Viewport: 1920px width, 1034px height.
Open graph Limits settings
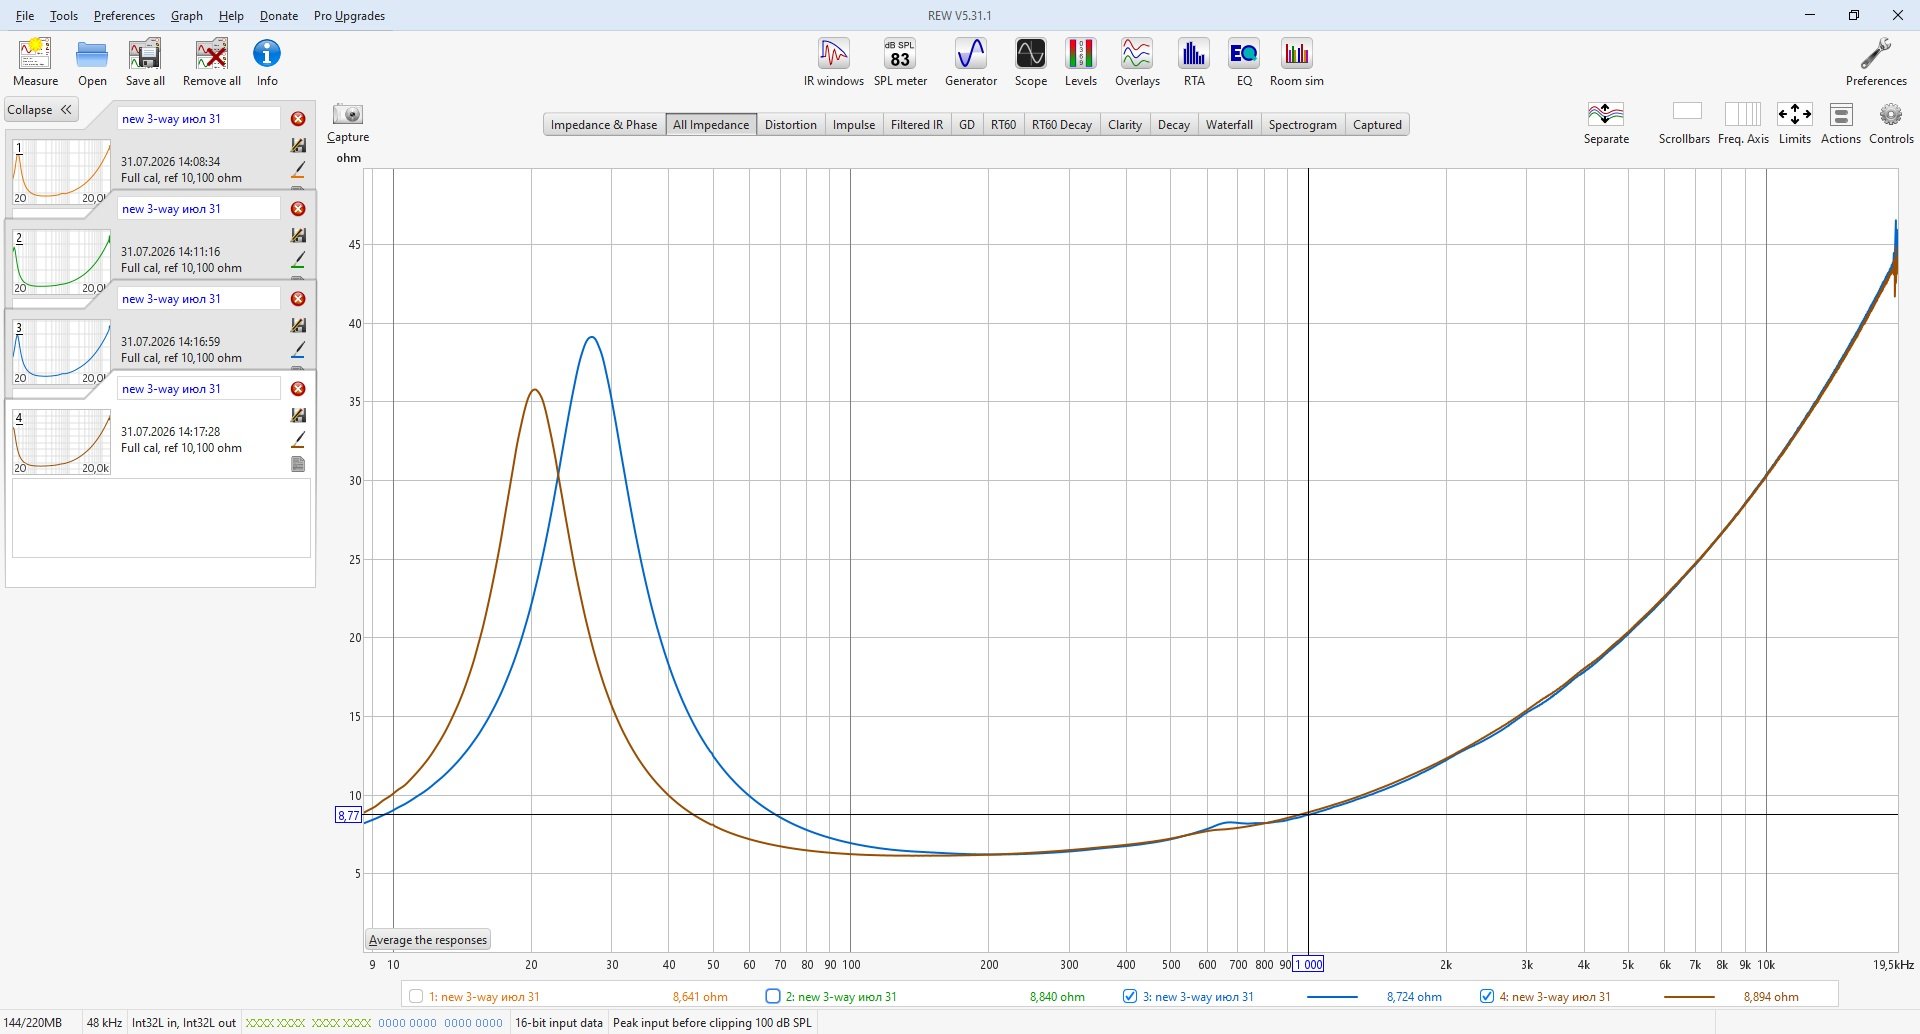click(x=1795, y=122)
